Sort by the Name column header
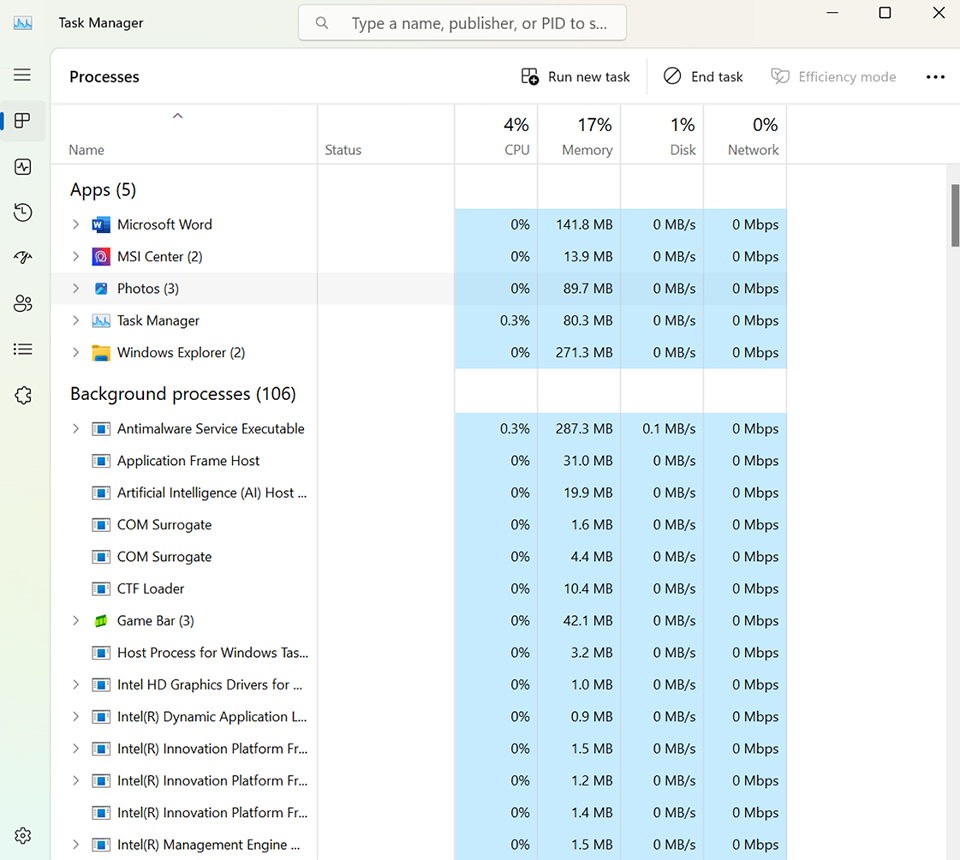 (184, 135)
